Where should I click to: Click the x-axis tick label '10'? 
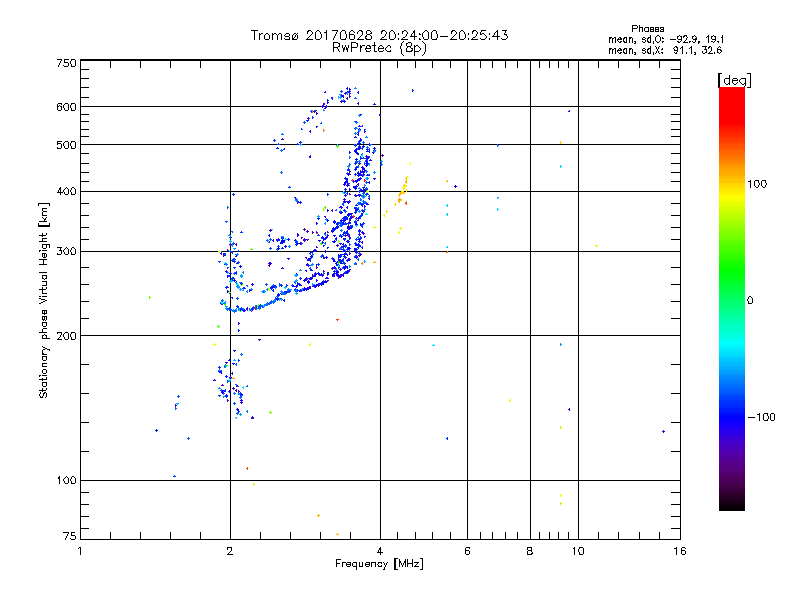pyautogui.click(x=578, y=551)
